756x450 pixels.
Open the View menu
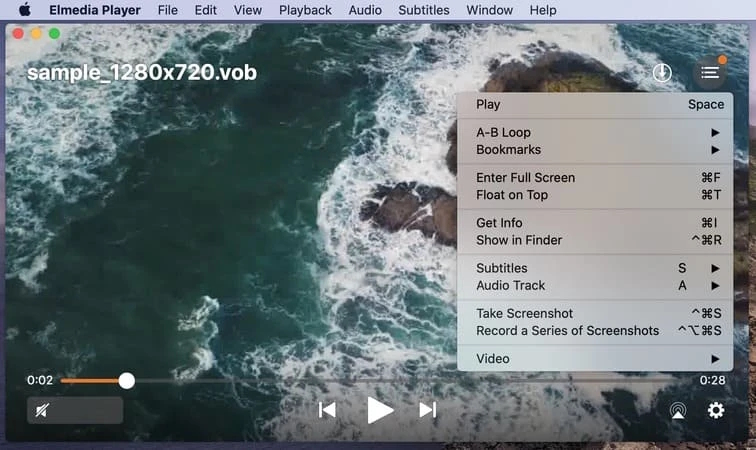tap(248, 10)
